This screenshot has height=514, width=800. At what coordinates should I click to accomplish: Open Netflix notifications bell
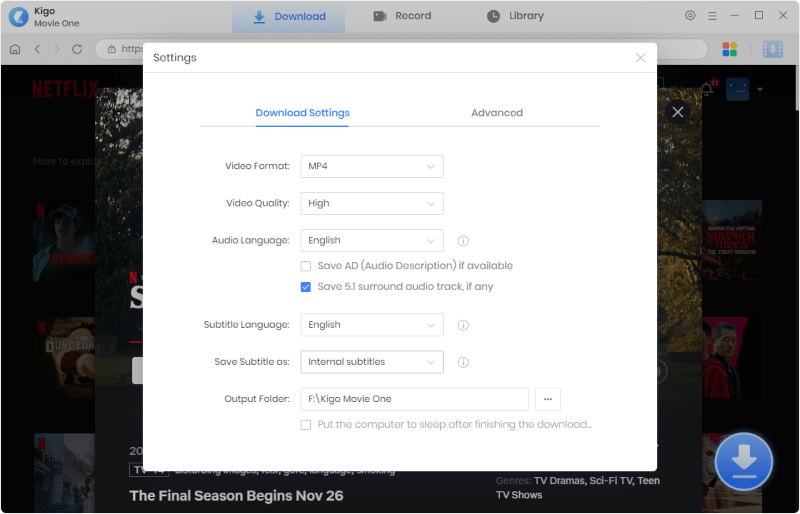(x=707, y=89)
